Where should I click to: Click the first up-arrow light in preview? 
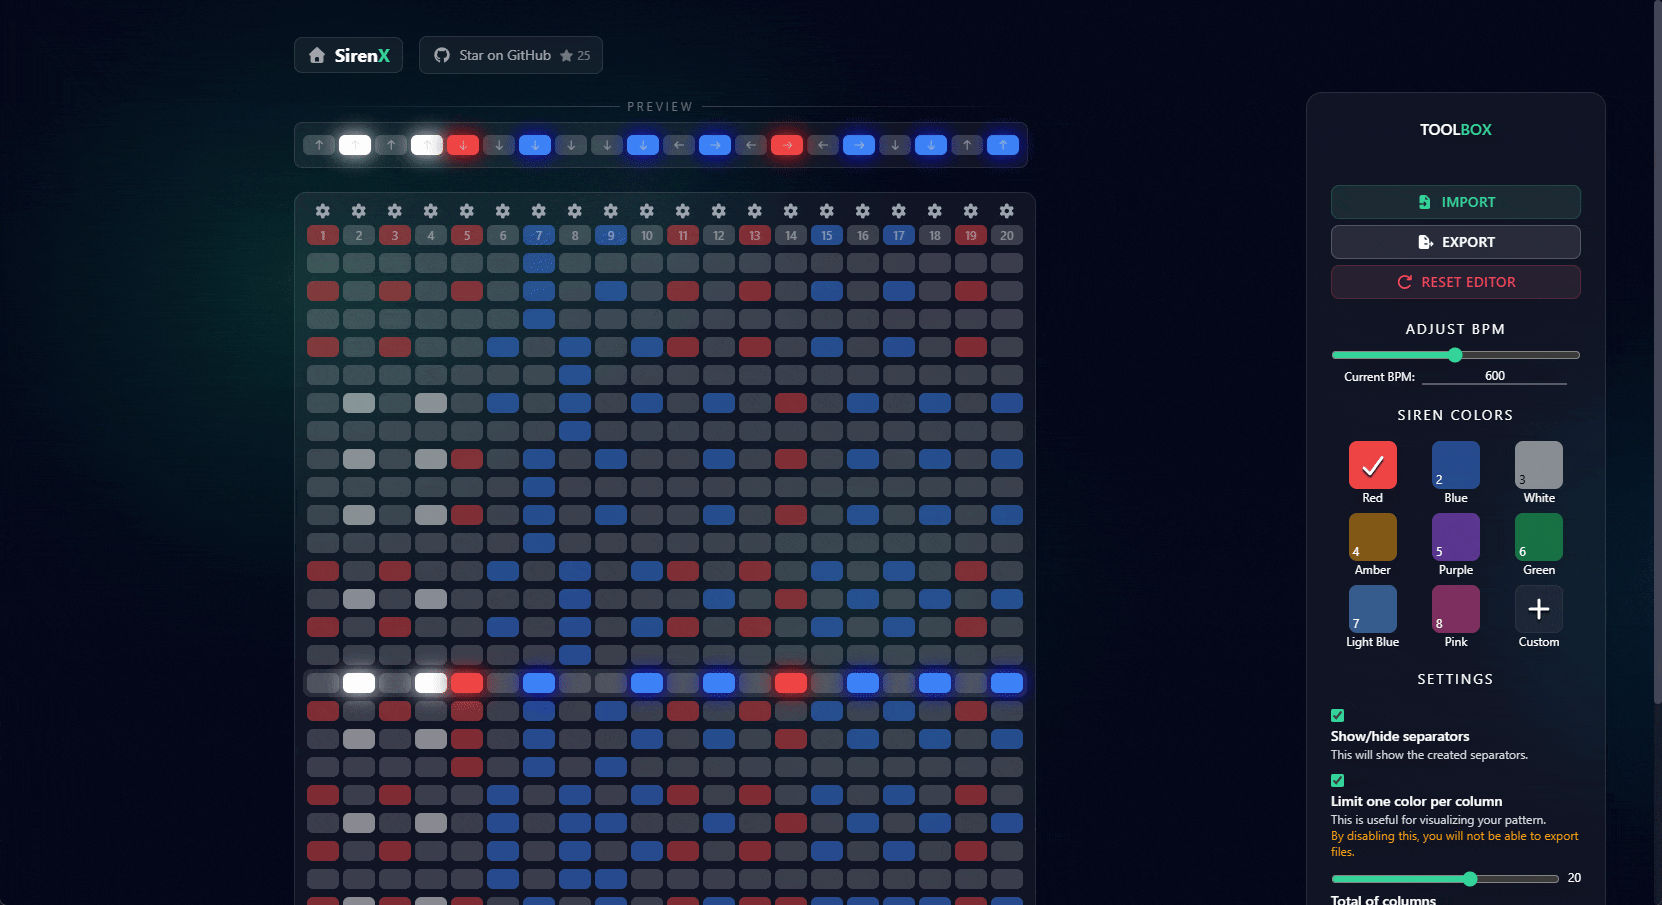pyautogui.click(x=319, y=145)
